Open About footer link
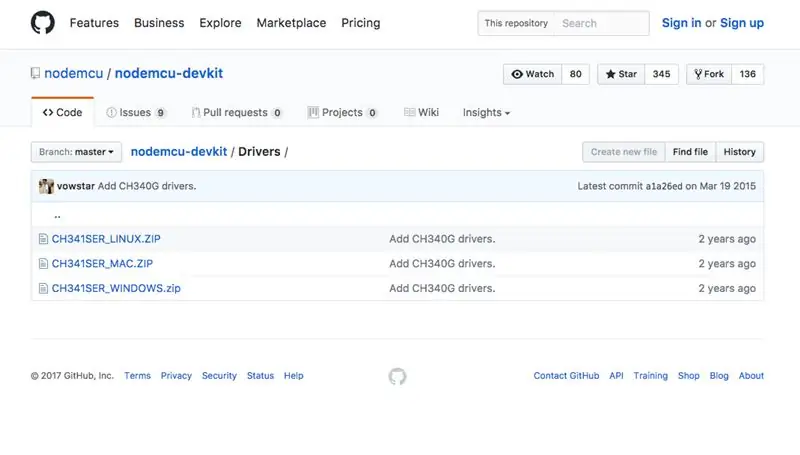 (752, 376)
